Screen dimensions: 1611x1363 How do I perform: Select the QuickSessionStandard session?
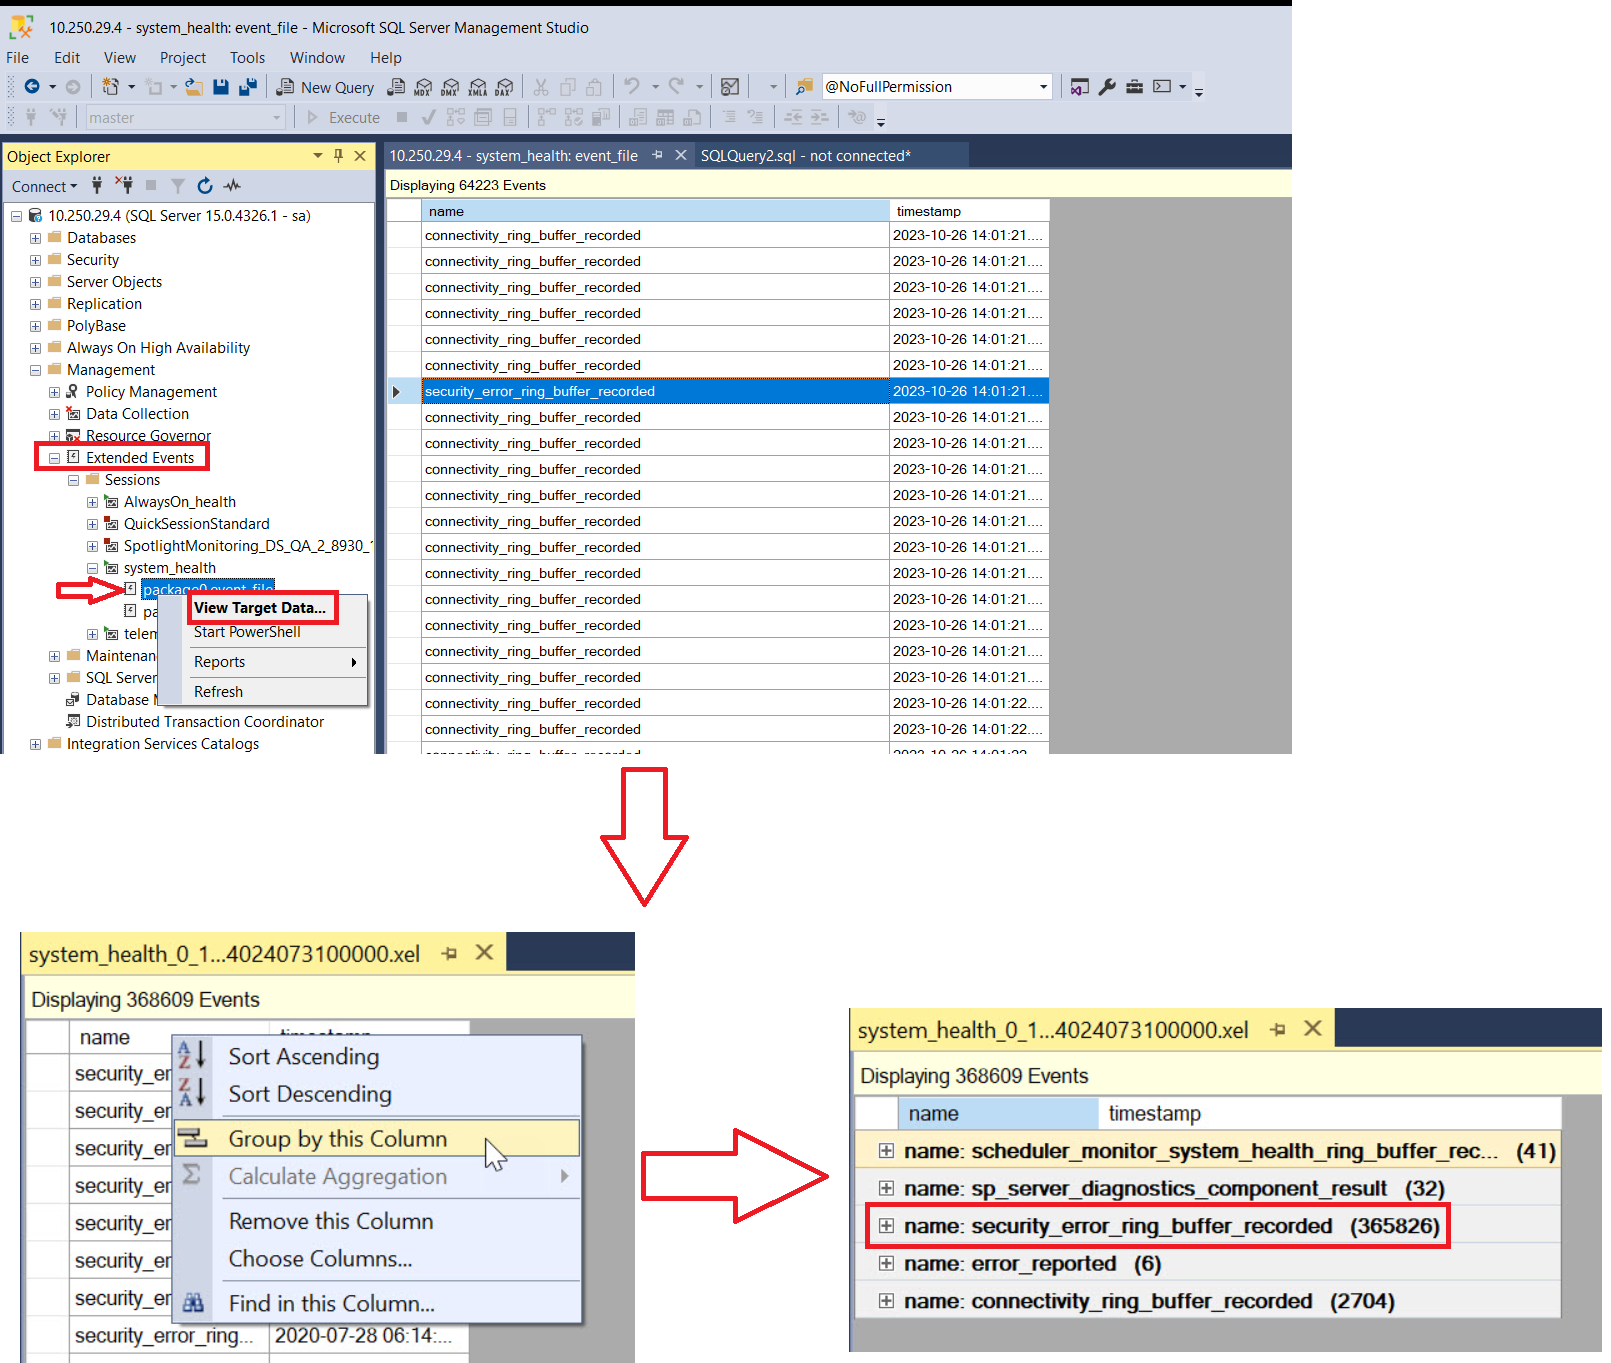[196, 524]
